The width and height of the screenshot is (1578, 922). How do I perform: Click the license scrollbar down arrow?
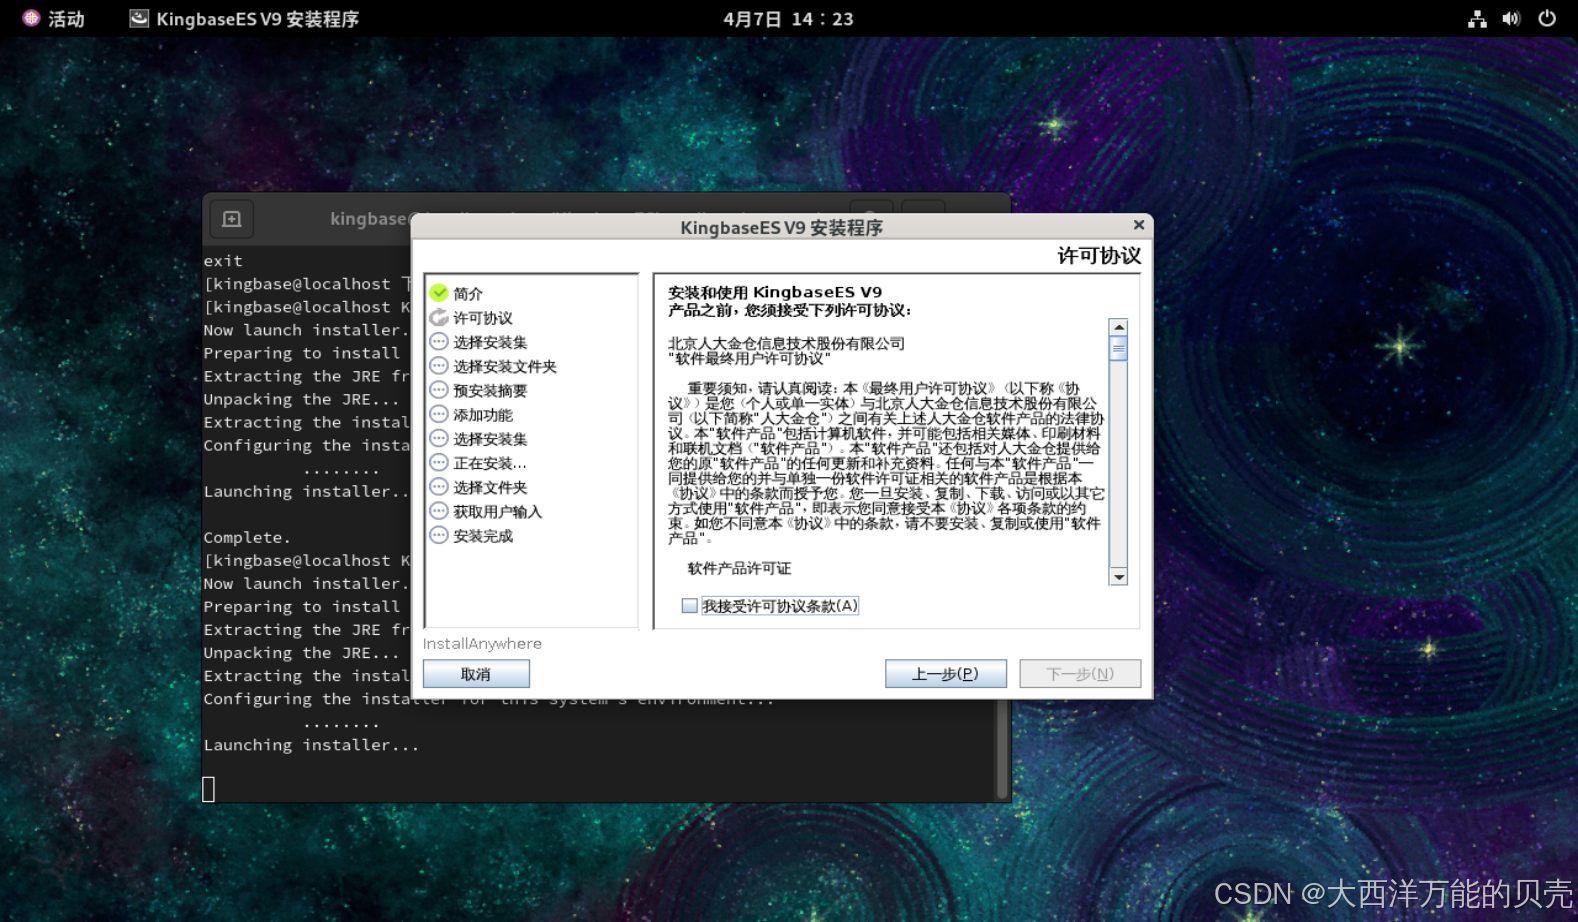(x=1119, y=577)
